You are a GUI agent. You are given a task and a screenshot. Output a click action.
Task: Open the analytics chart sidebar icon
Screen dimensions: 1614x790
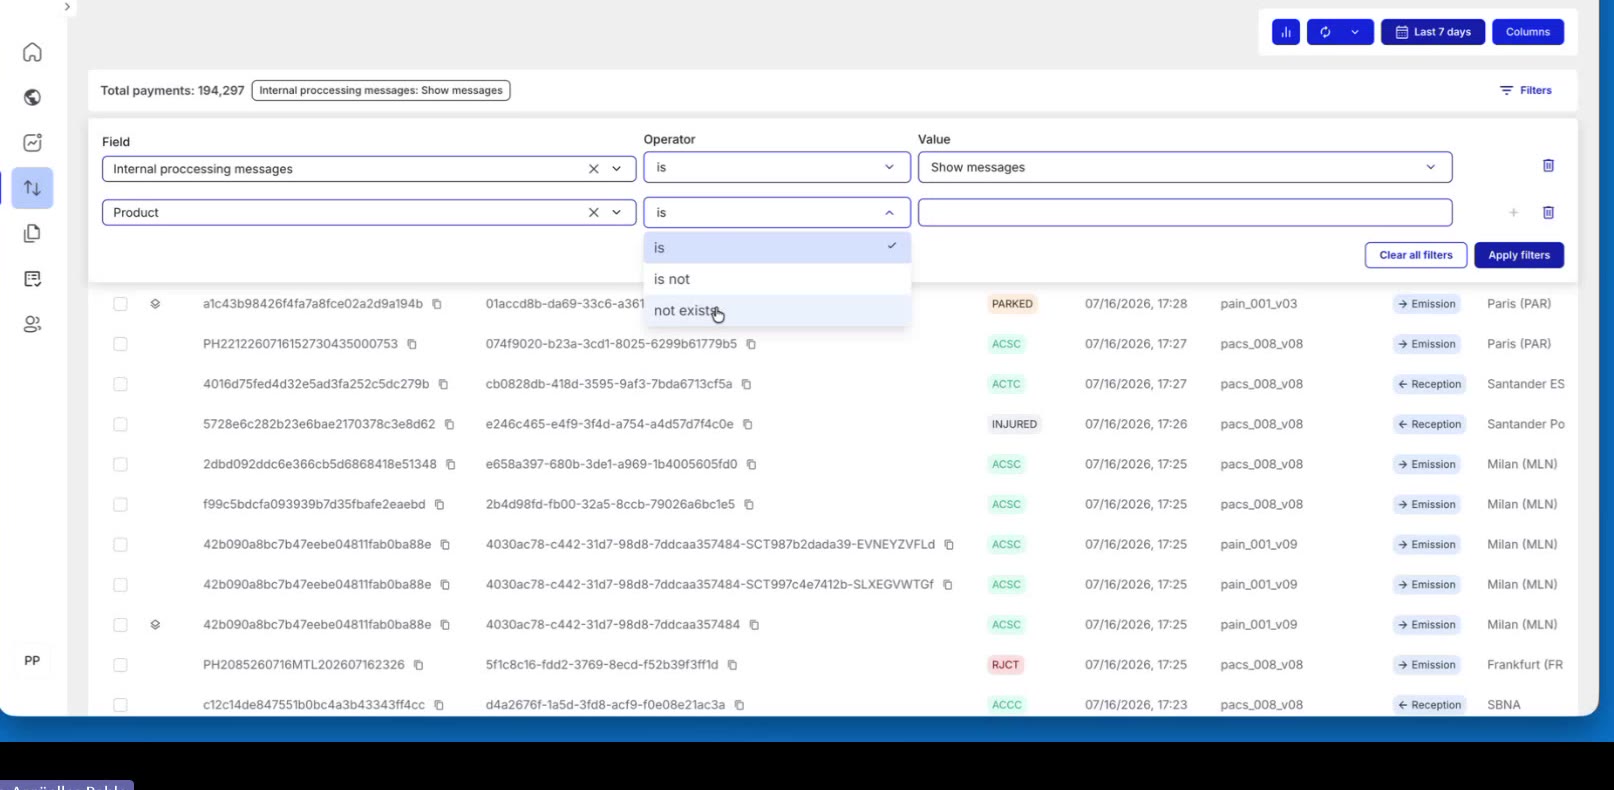32,142
